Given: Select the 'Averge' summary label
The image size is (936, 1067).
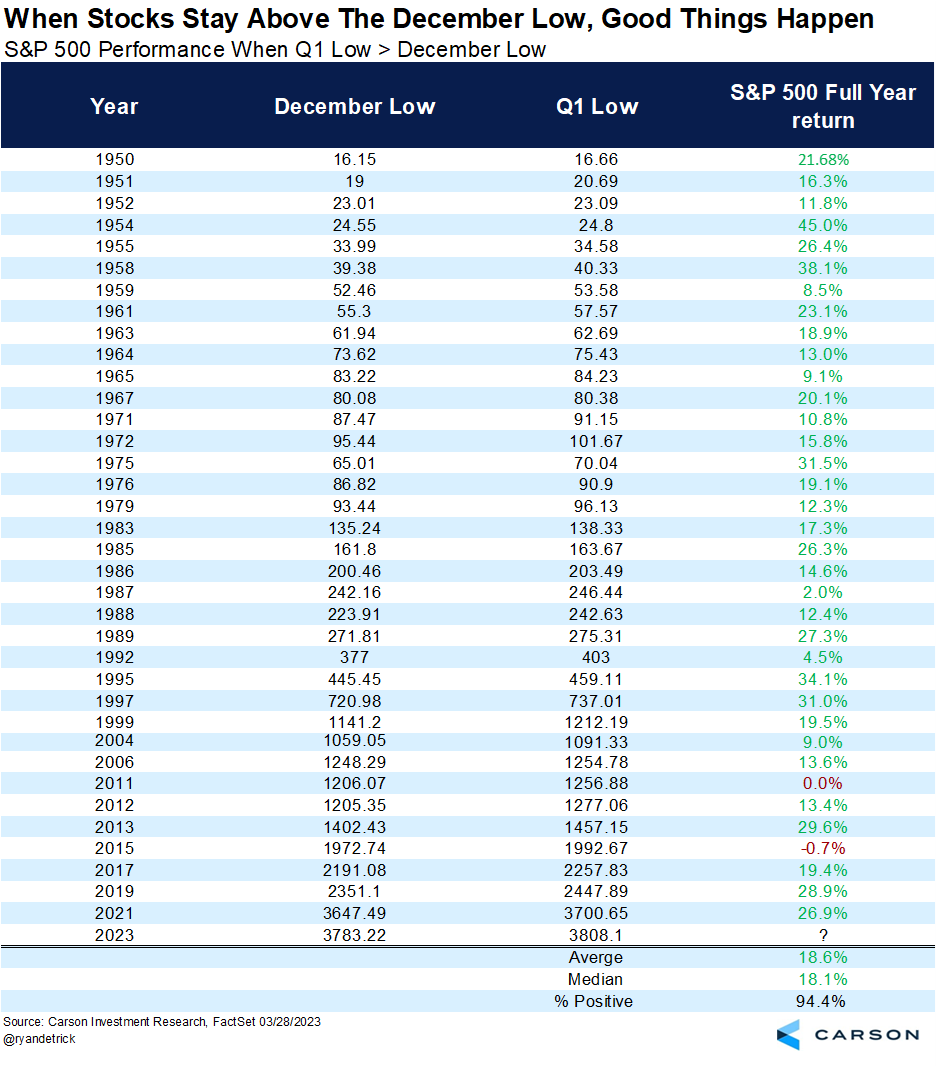Looking at the screenshot, I should point(596,957).
